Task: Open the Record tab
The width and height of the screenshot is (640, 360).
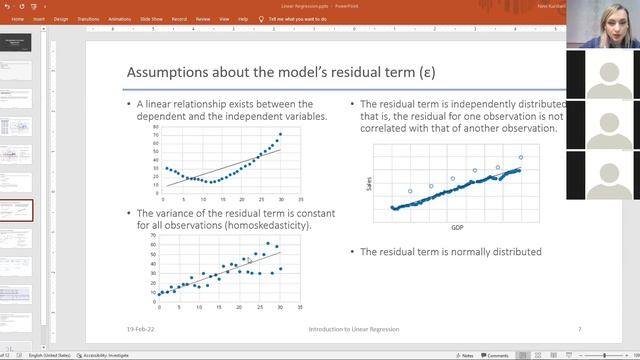Action: pos(179,19)
